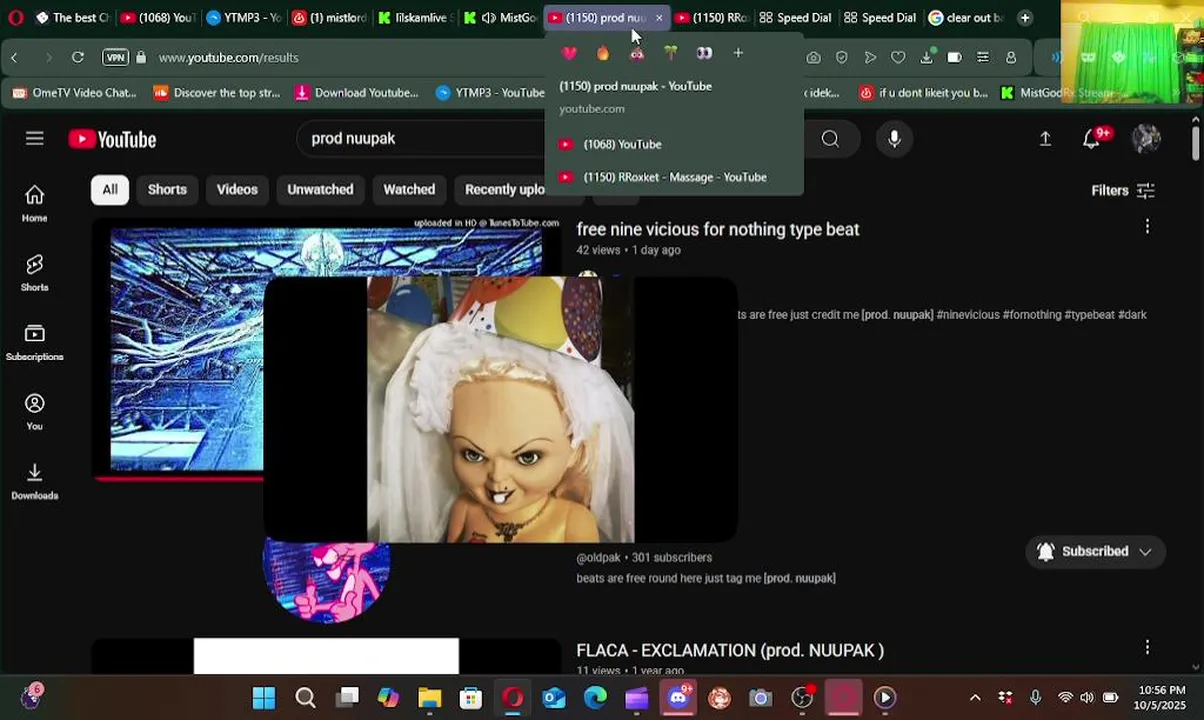The image size is (1204, 720).
Task: Open YouTube notifications bell
Action: 1092,139
